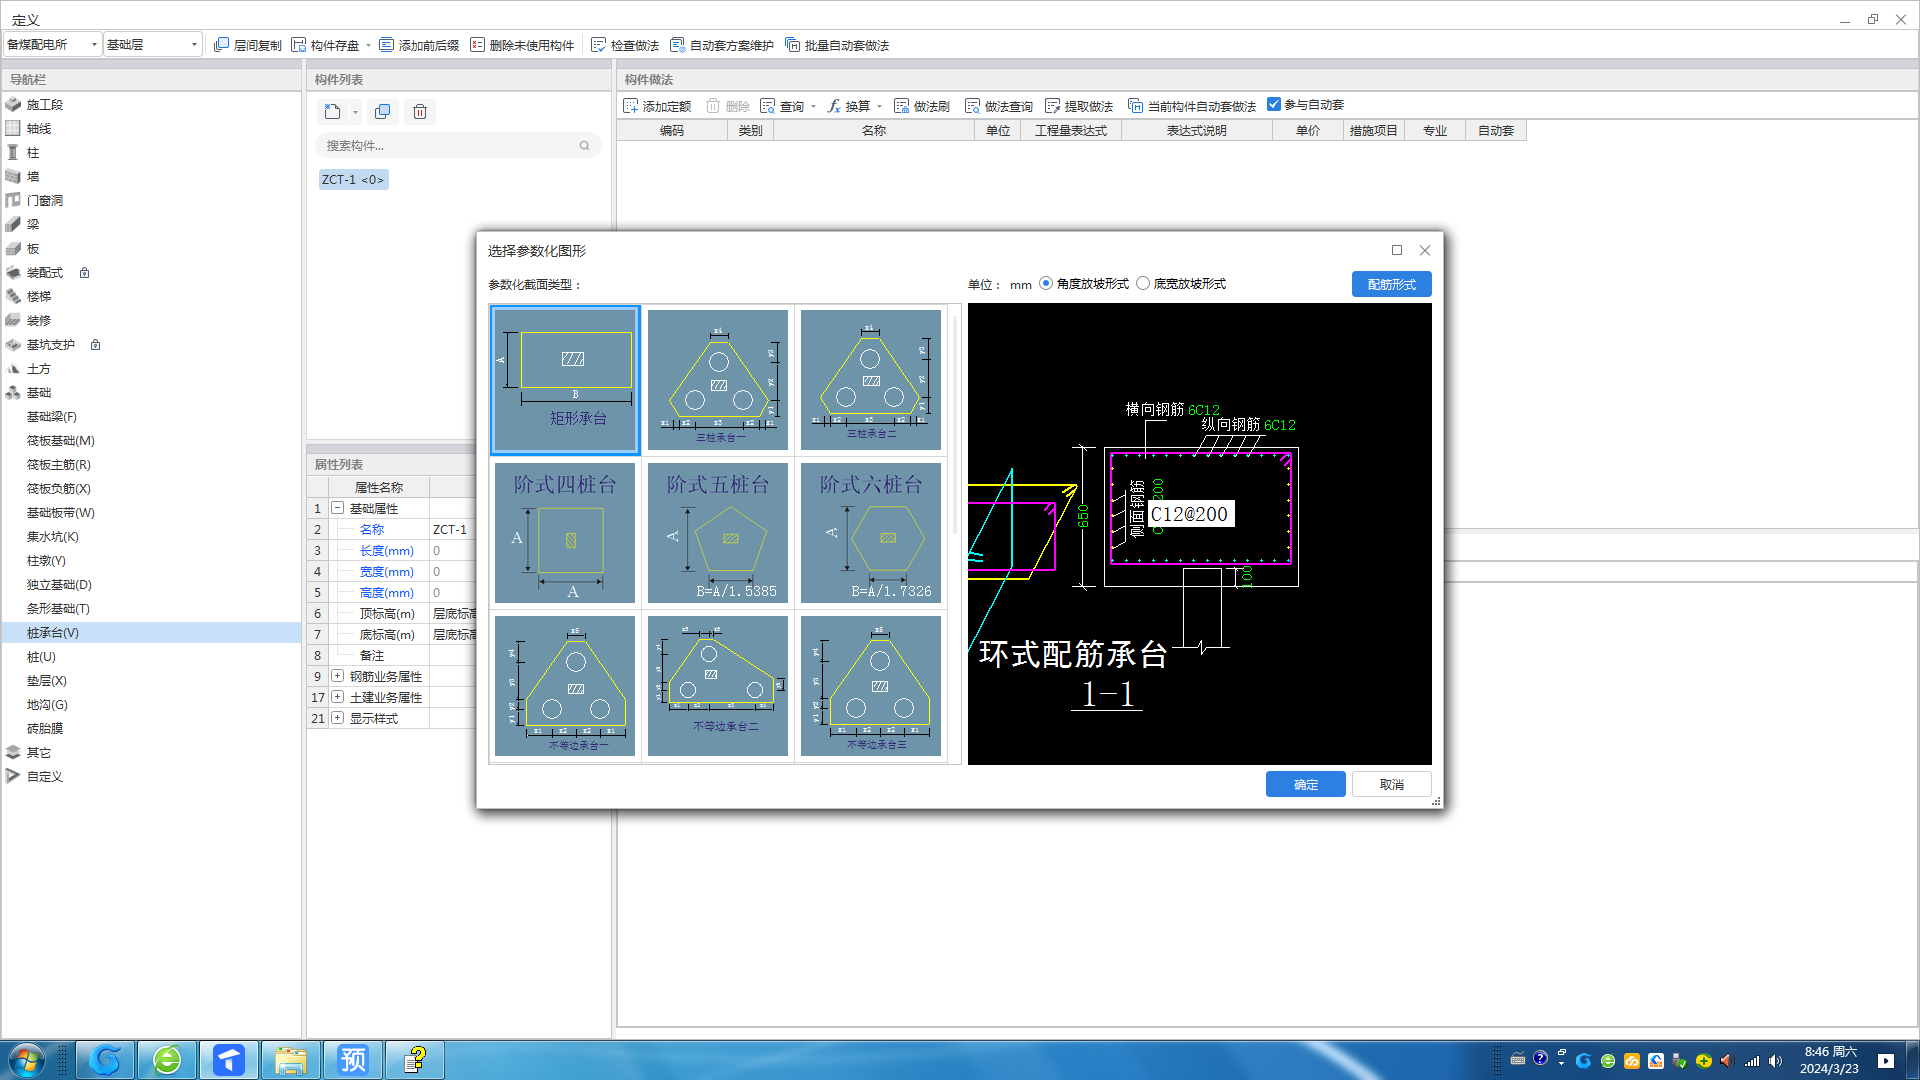Choose the 阶式六桩台 thumbnail
The image size is (1920, 1080).
(x=871, y=533)
